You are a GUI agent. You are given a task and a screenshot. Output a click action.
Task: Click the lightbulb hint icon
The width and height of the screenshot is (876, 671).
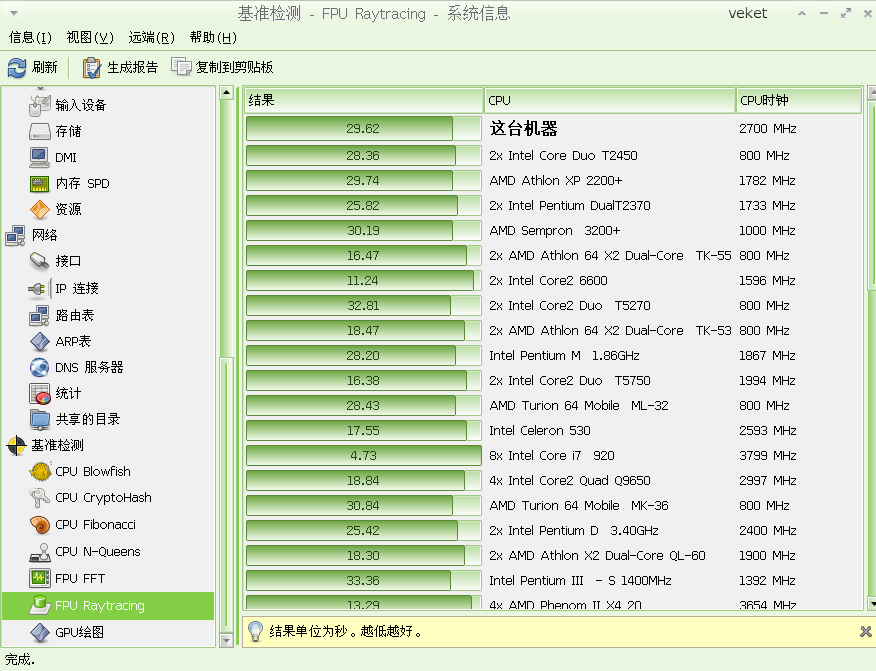click(x=255, y=631)
